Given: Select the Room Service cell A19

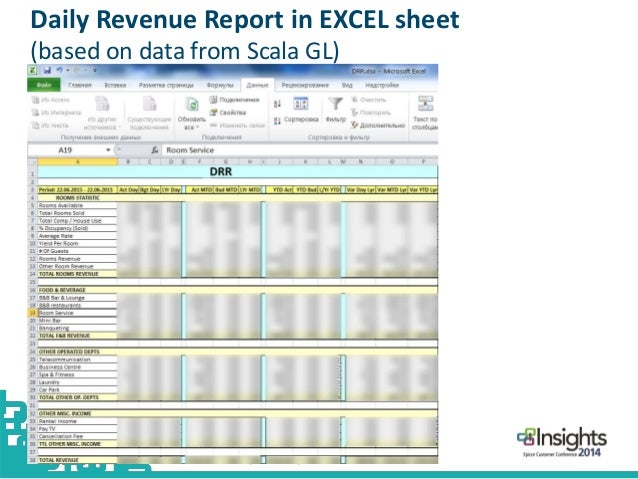Looking at the screenshot, I should click(77, 313).
